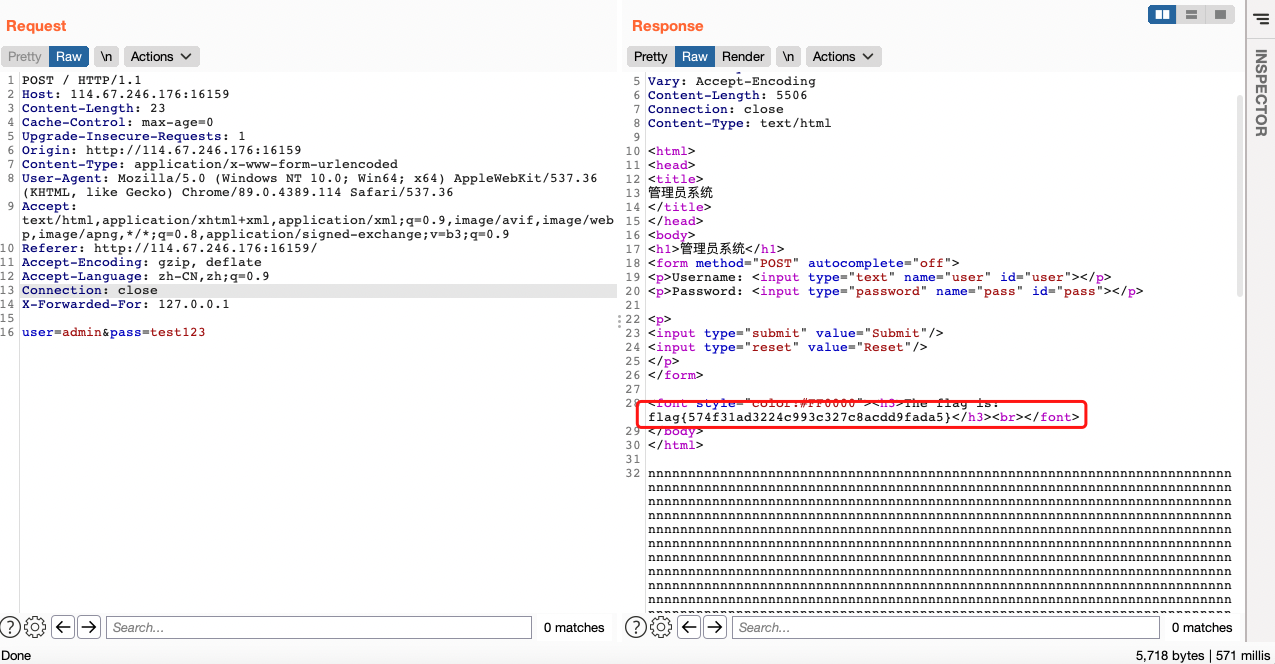The width and height of the screenshot is (1275, 664).
Task: Toggle Response newline \n display
Action: [x=789, y=57]
